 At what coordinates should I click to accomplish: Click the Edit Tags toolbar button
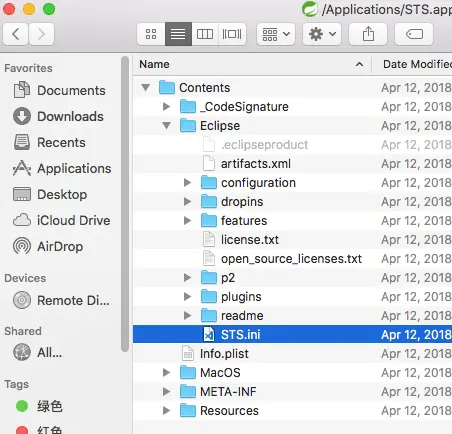click(414, 34)
